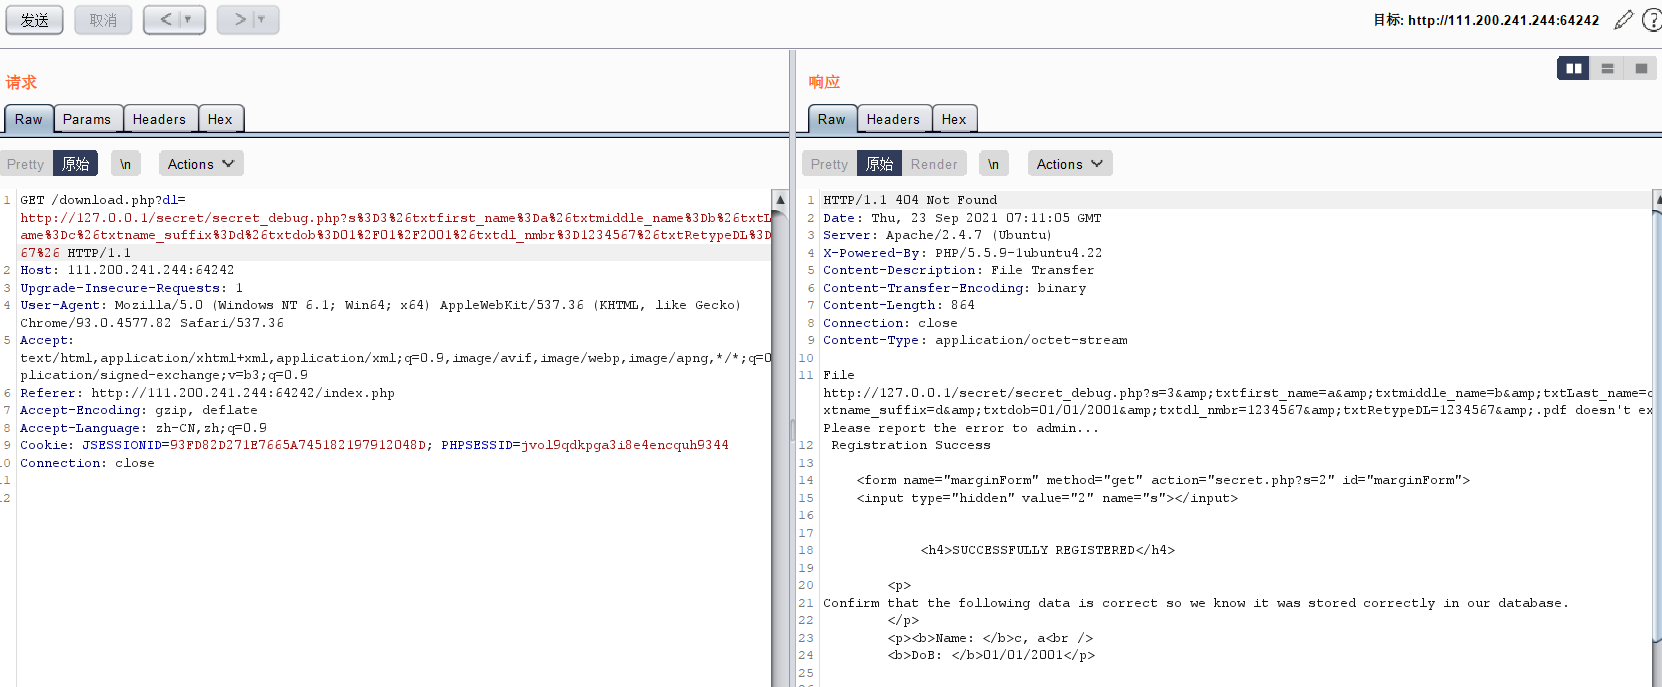This screenshot has width=1662, height=687.
Task: Select 原始 view in request pane
Action: 76,164
